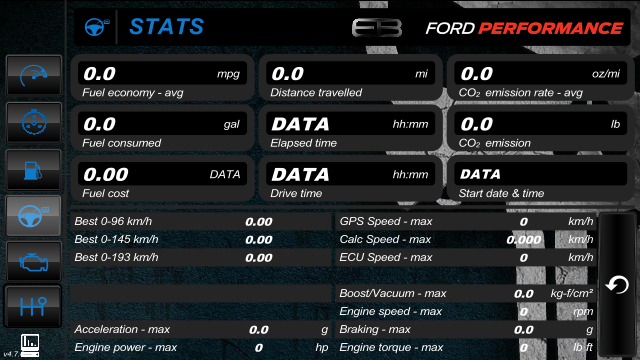640x360 pixels.
Task: Click the reset stats circular arrow
Action: pyautogui.click(x=617, y=284)
